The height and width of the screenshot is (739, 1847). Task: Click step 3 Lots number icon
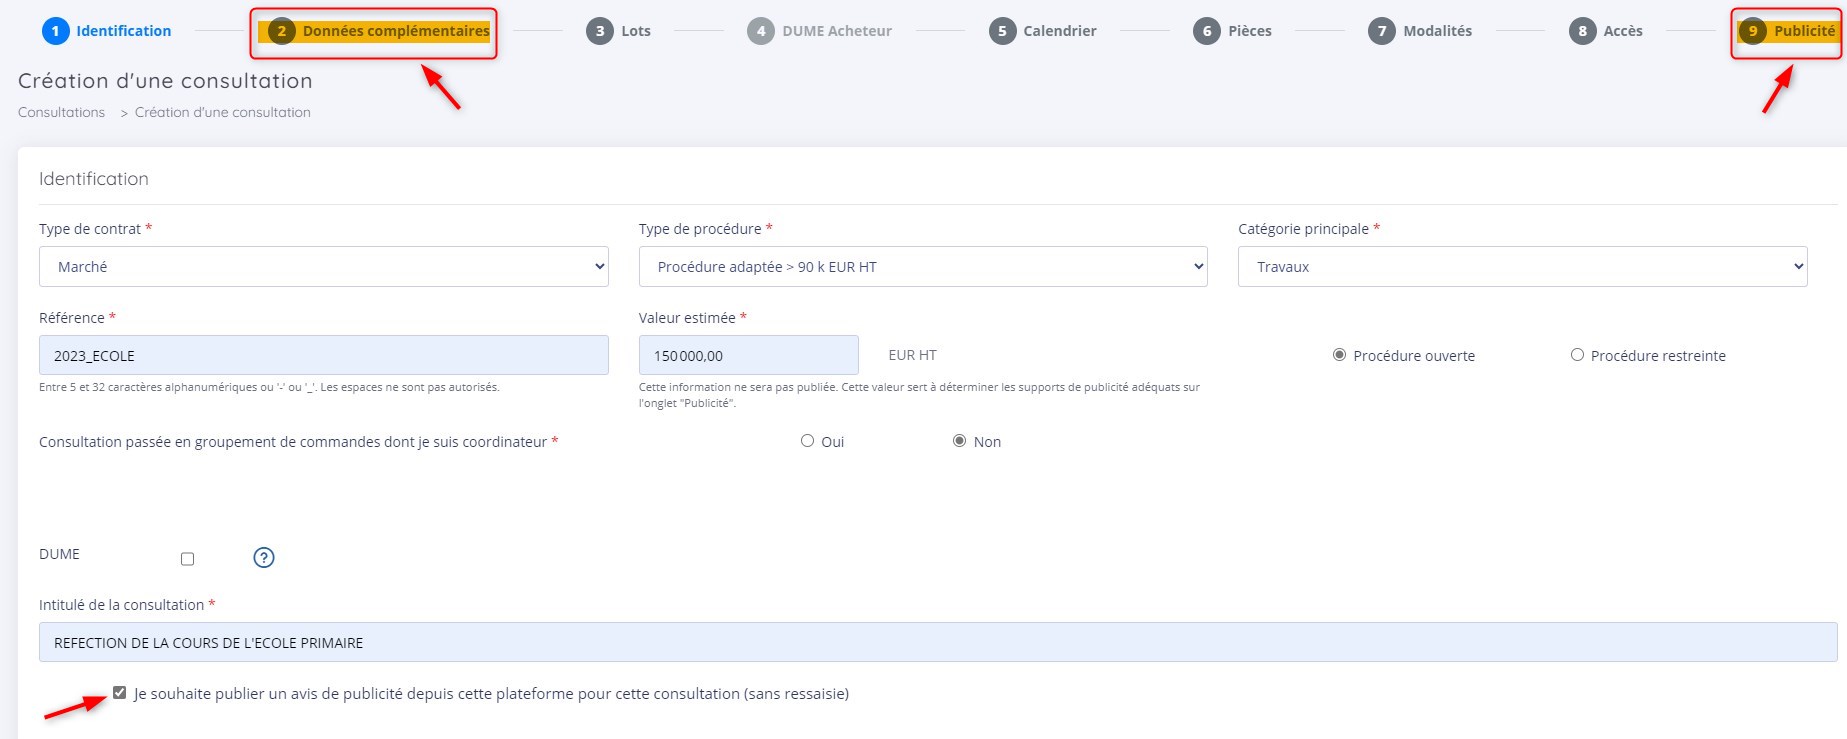599,31
